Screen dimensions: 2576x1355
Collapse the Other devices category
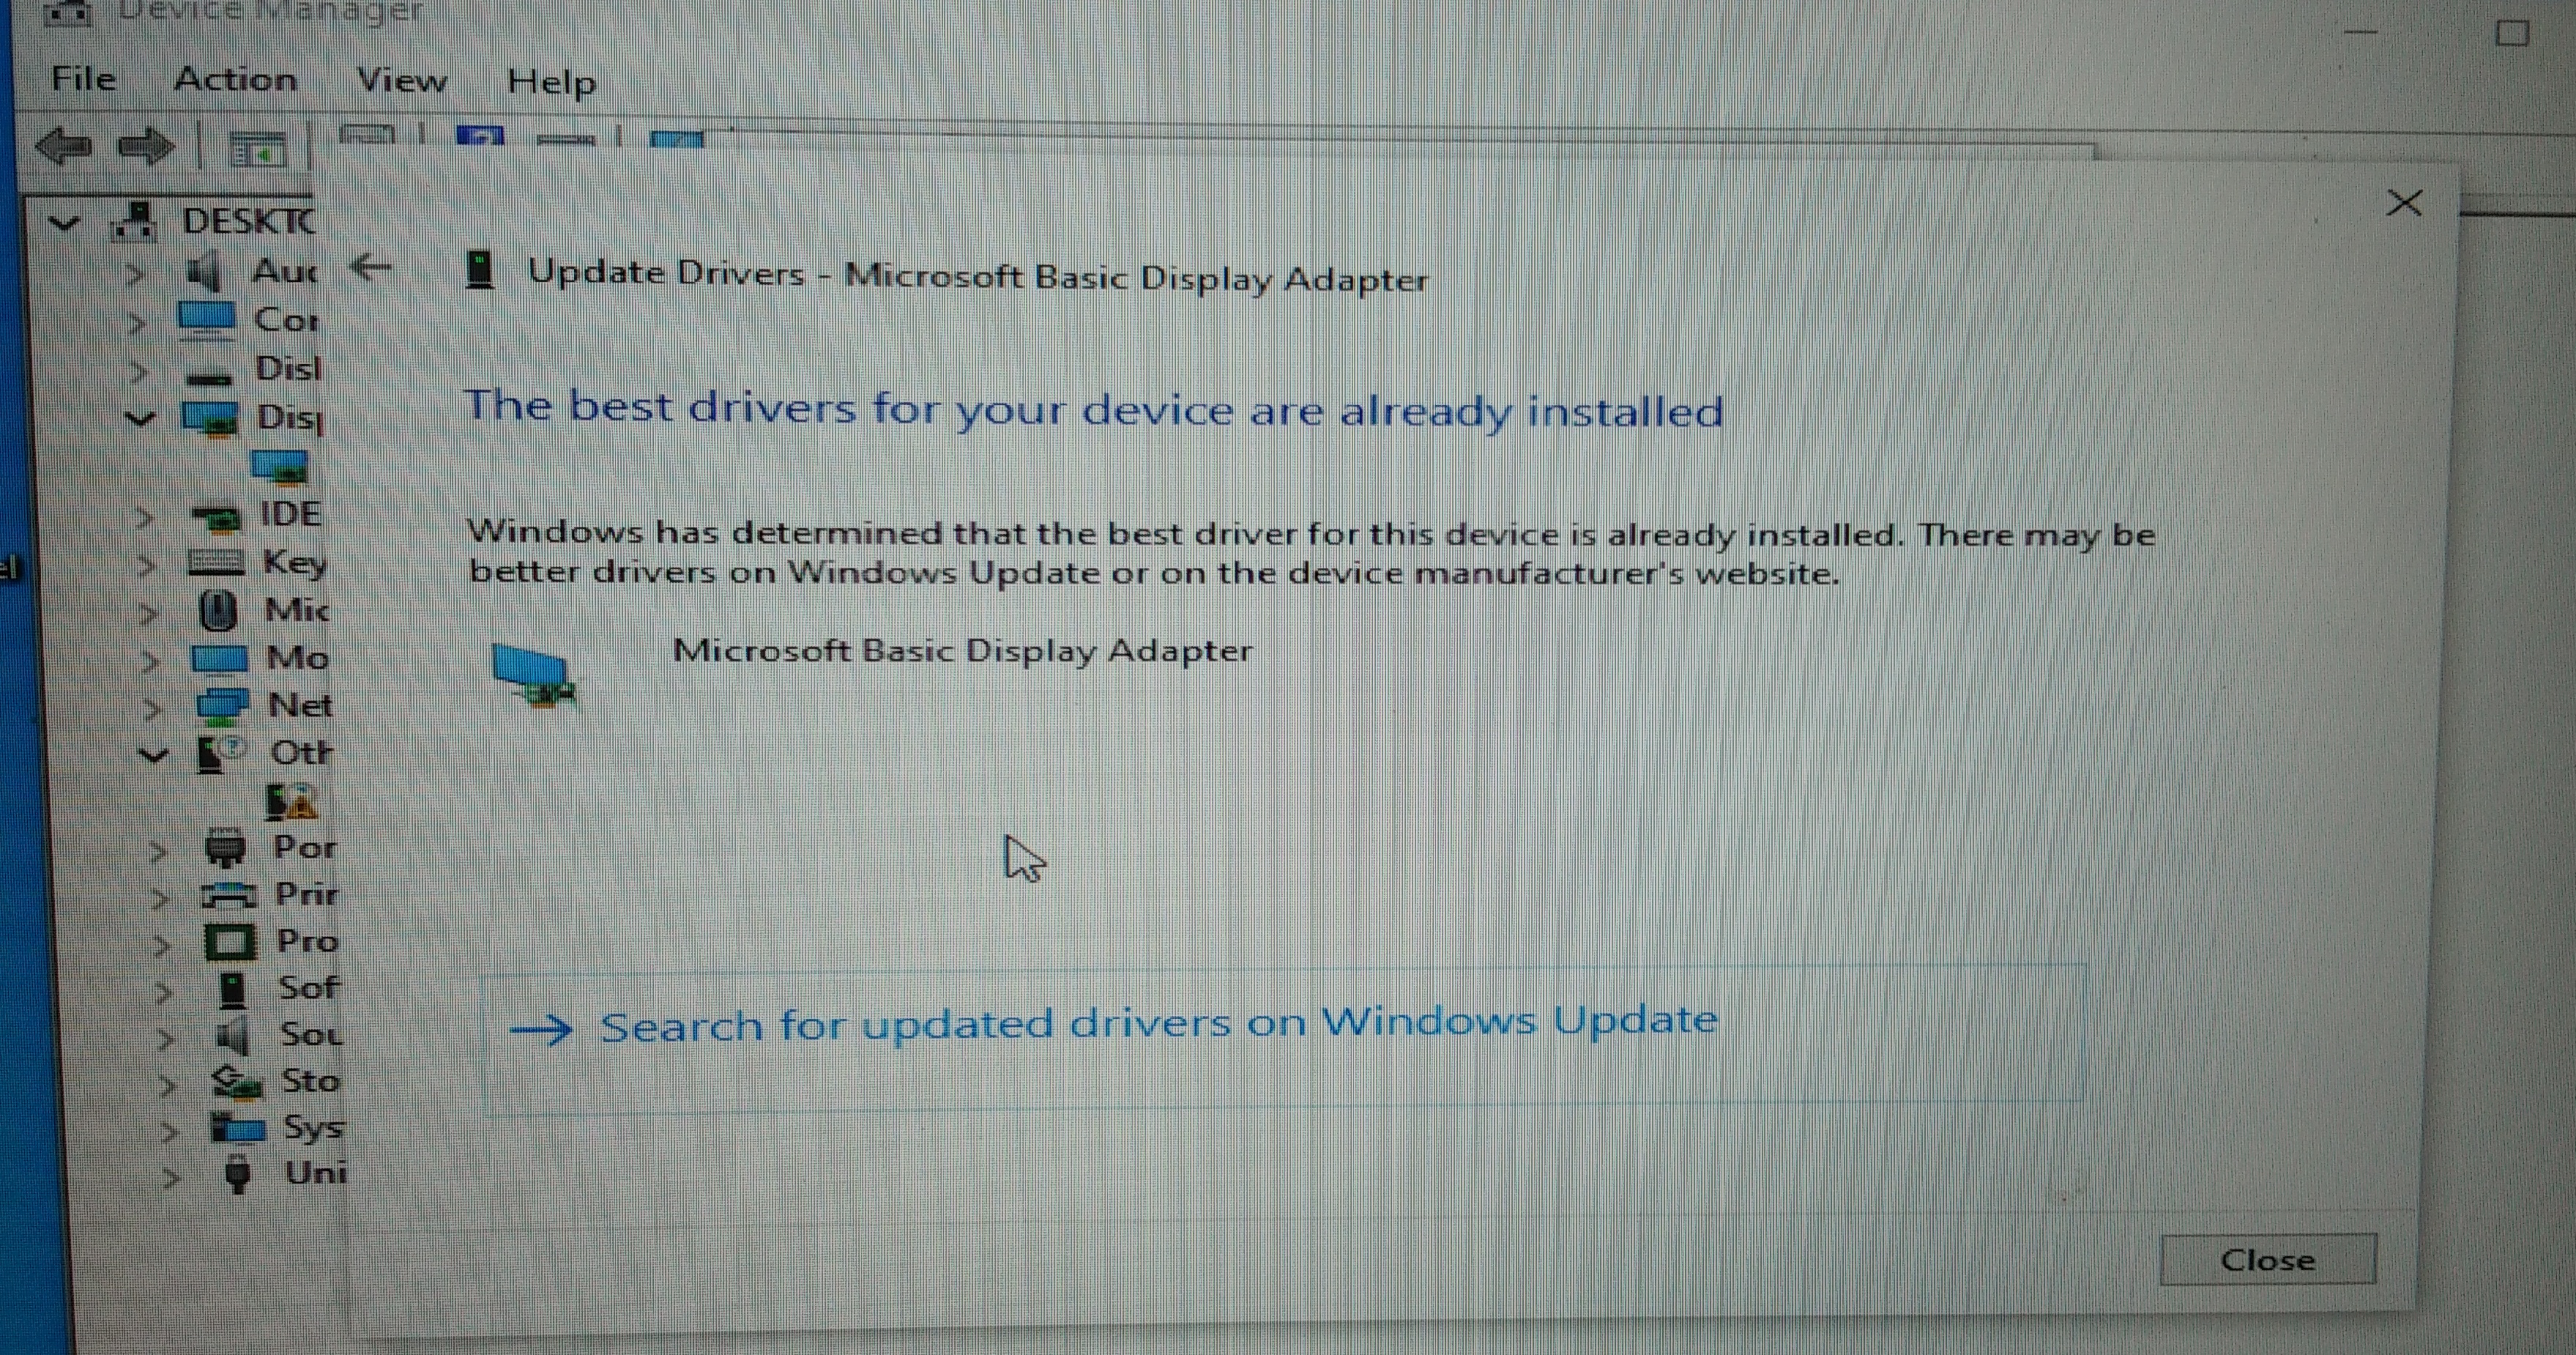(153, 754)
